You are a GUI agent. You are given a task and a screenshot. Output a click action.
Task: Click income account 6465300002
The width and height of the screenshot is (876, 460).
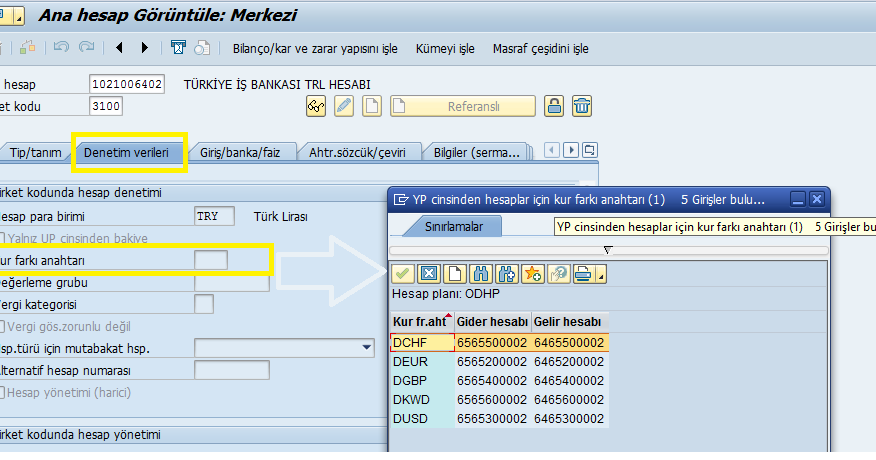pos(569,419)
